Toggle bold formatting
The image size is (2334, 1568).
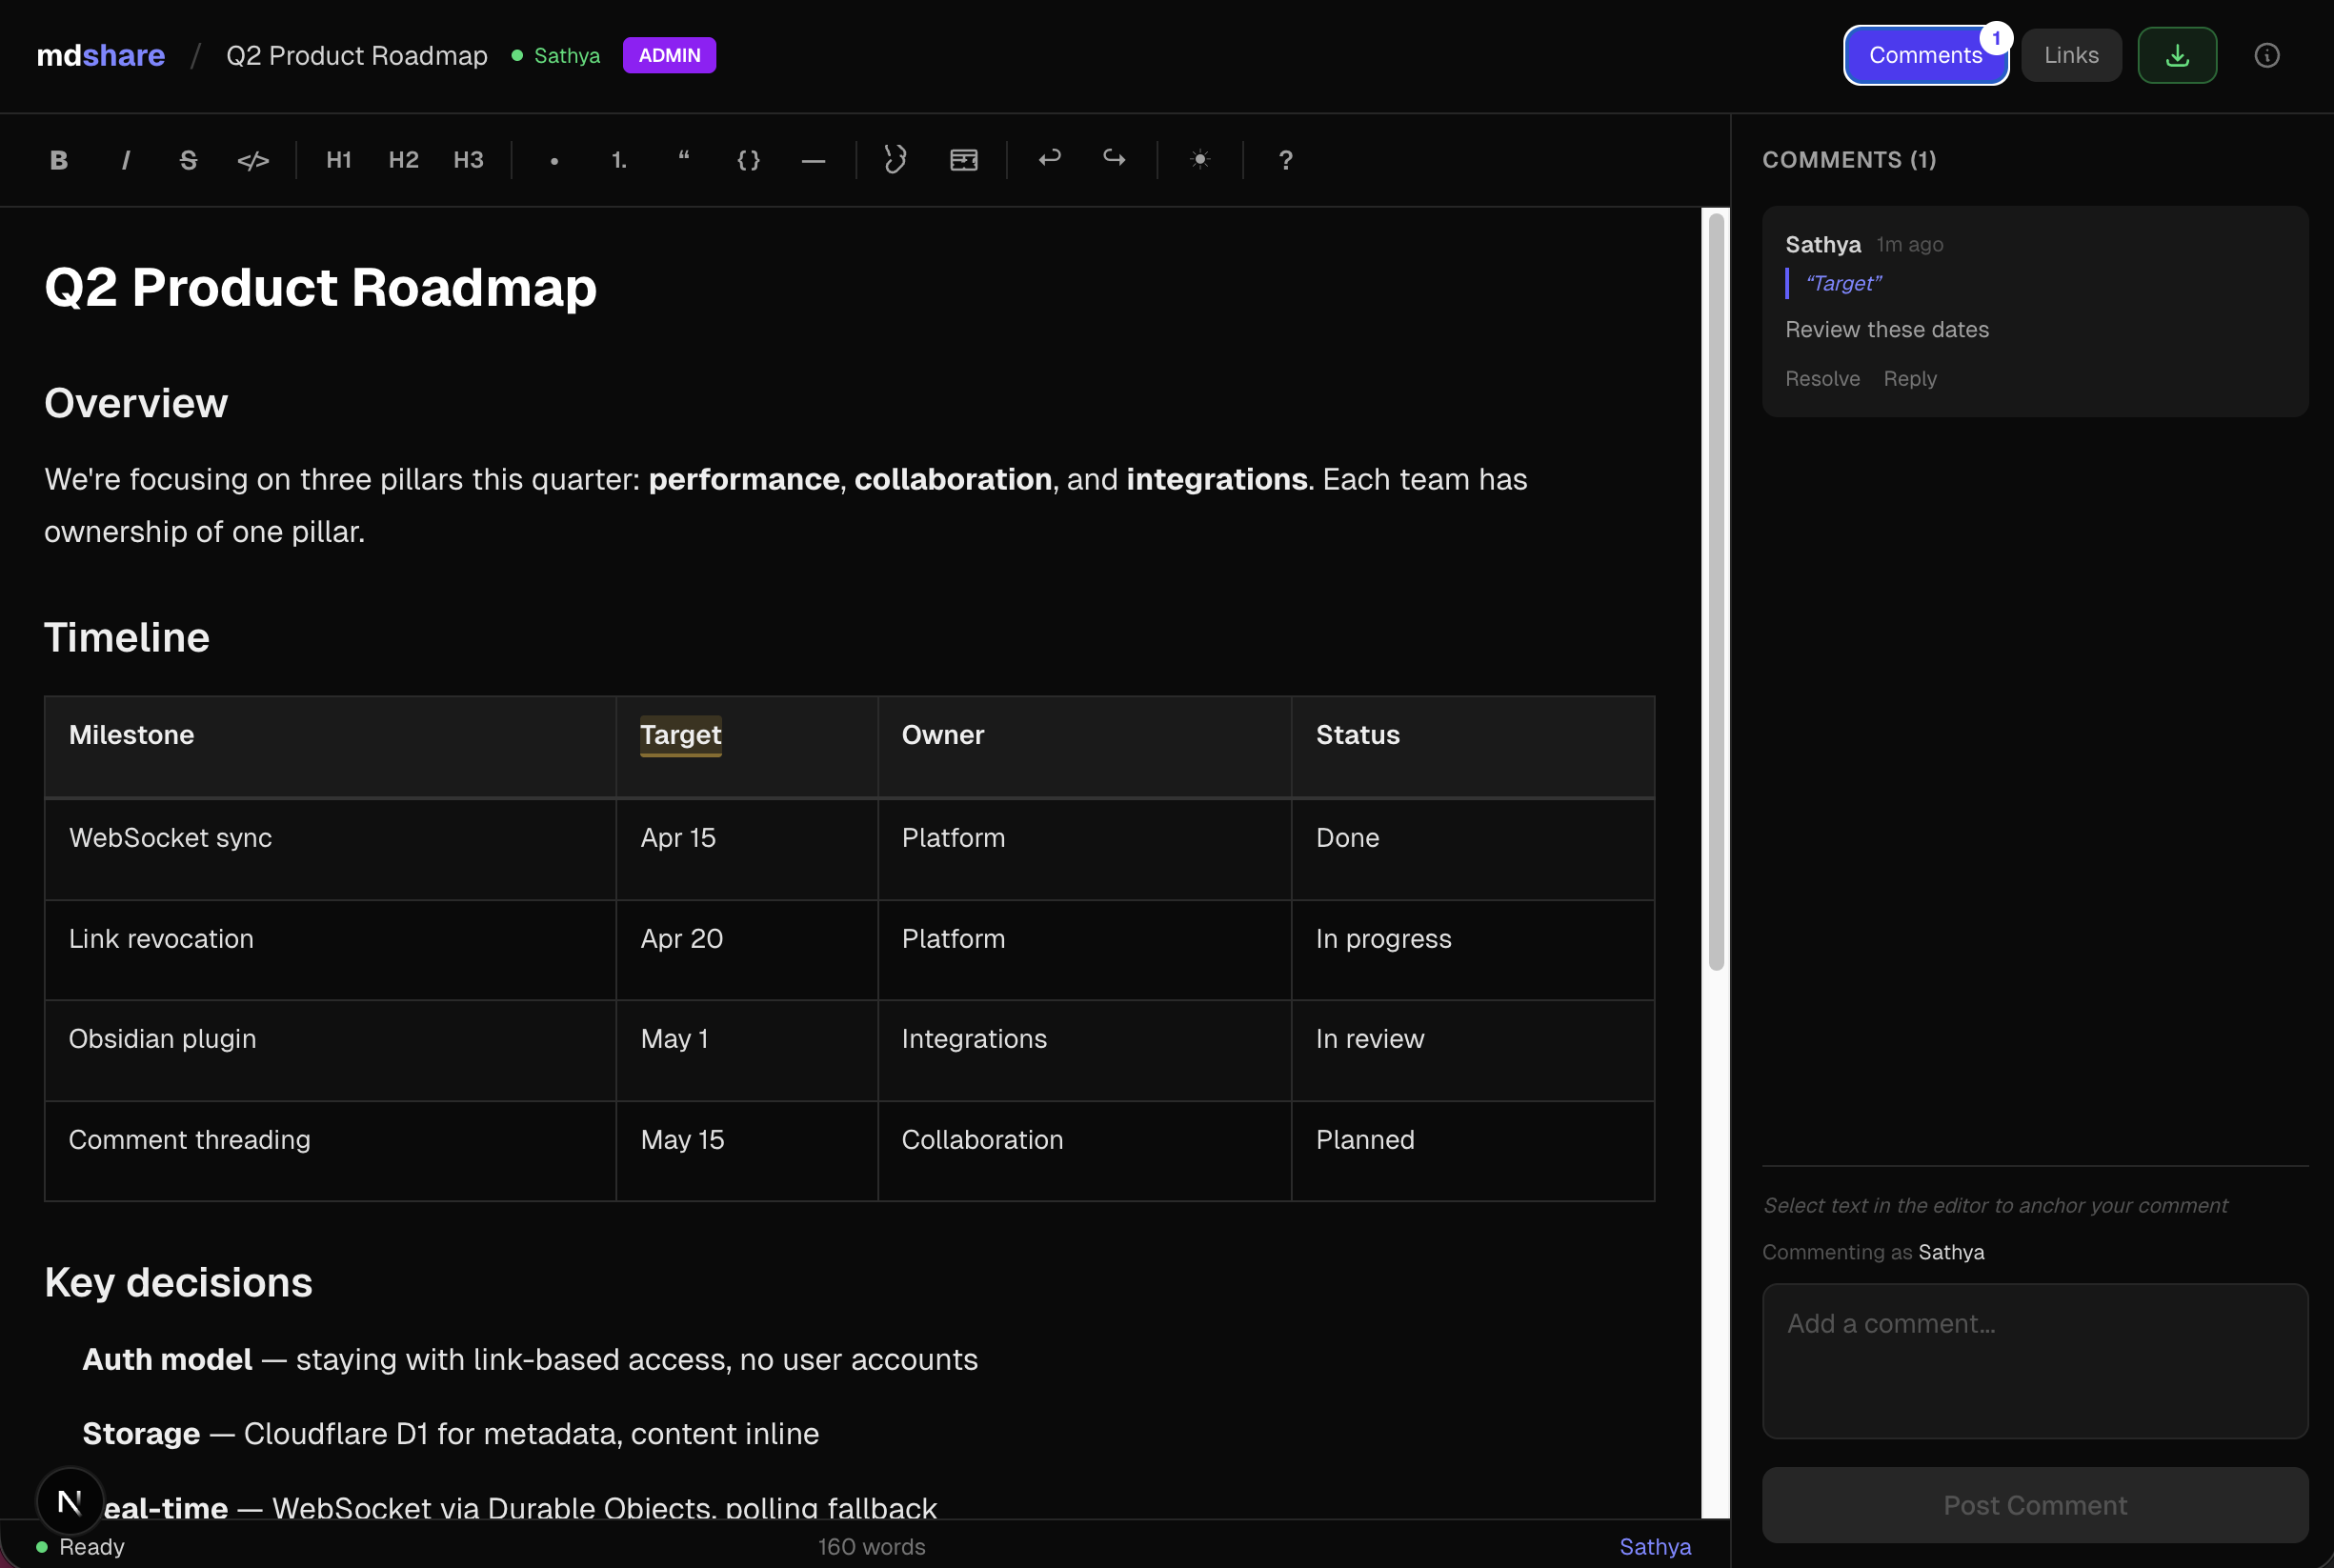pos(58,160)
